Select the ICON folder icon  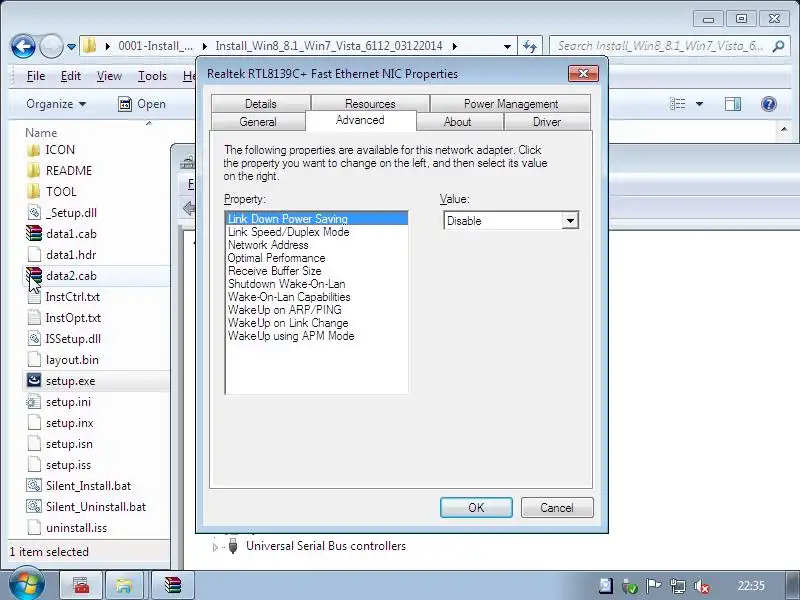(34, 150)
